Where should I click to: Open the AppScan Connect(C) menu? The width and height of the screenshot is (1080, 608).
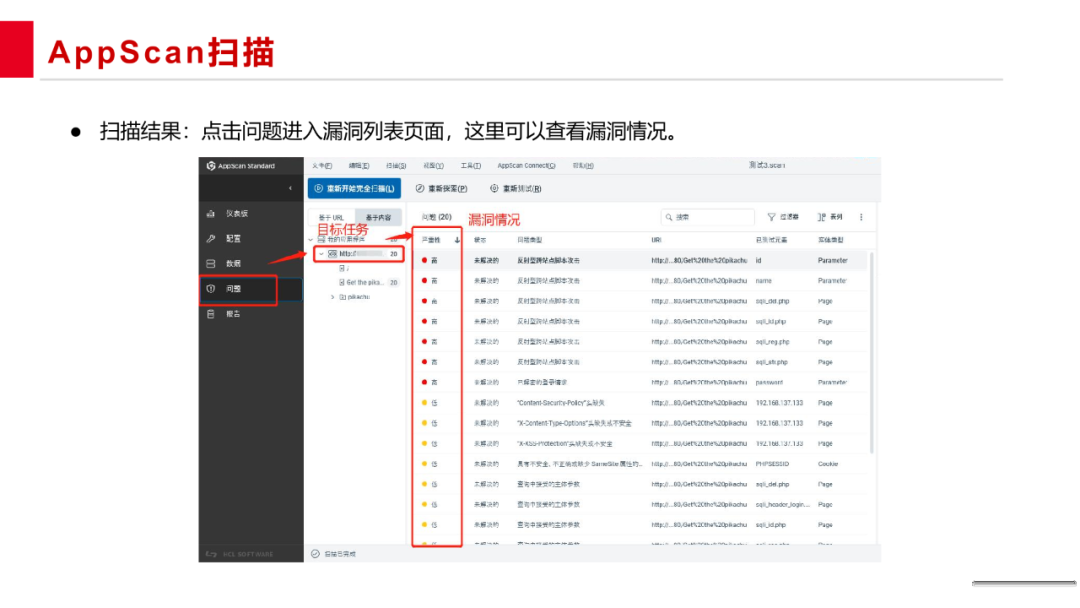[526, 166]
